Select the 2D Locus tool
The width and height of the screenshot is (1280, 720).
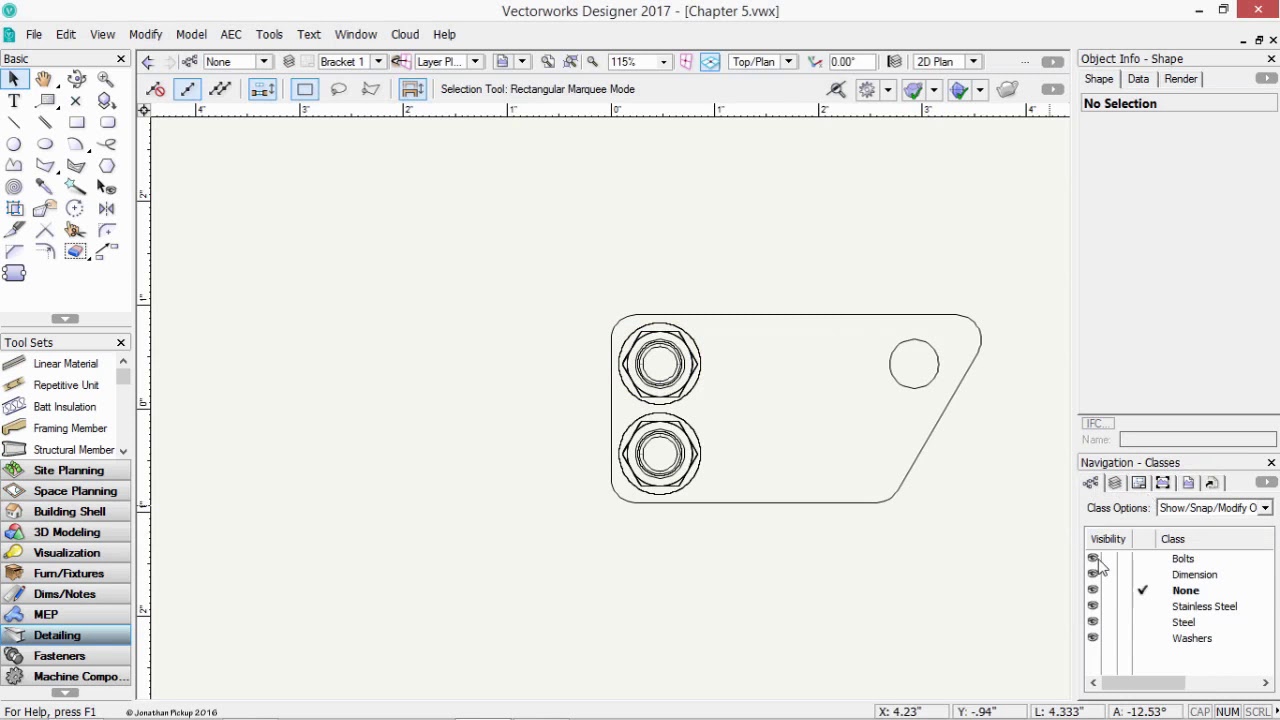(x=76, y=101)
